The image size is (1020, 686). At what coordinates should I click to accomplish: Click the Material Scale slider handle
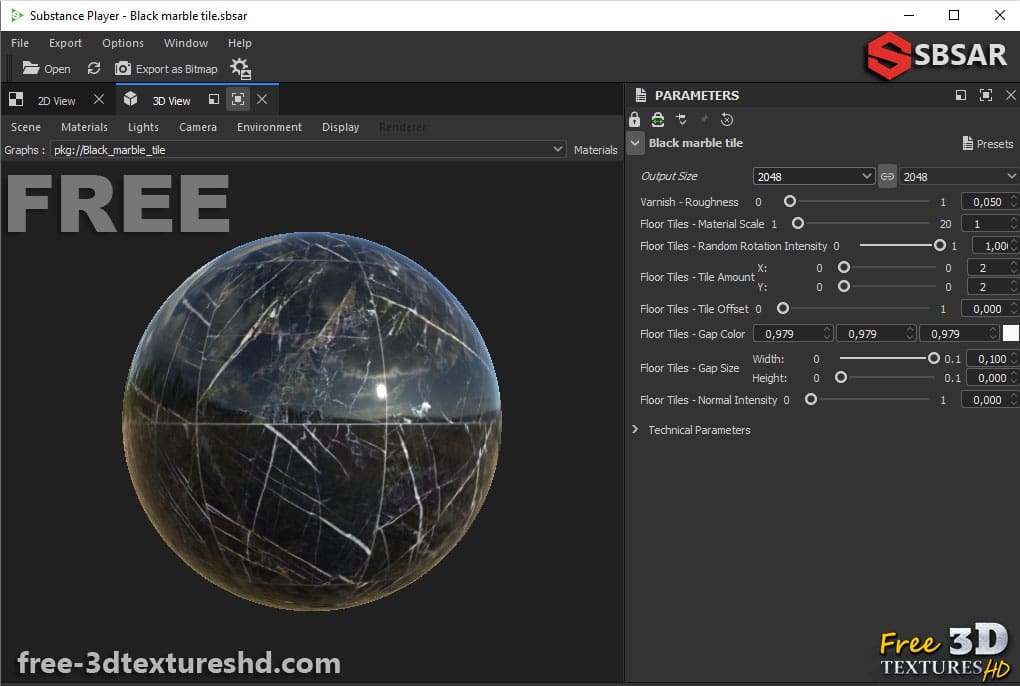(798, 224)
